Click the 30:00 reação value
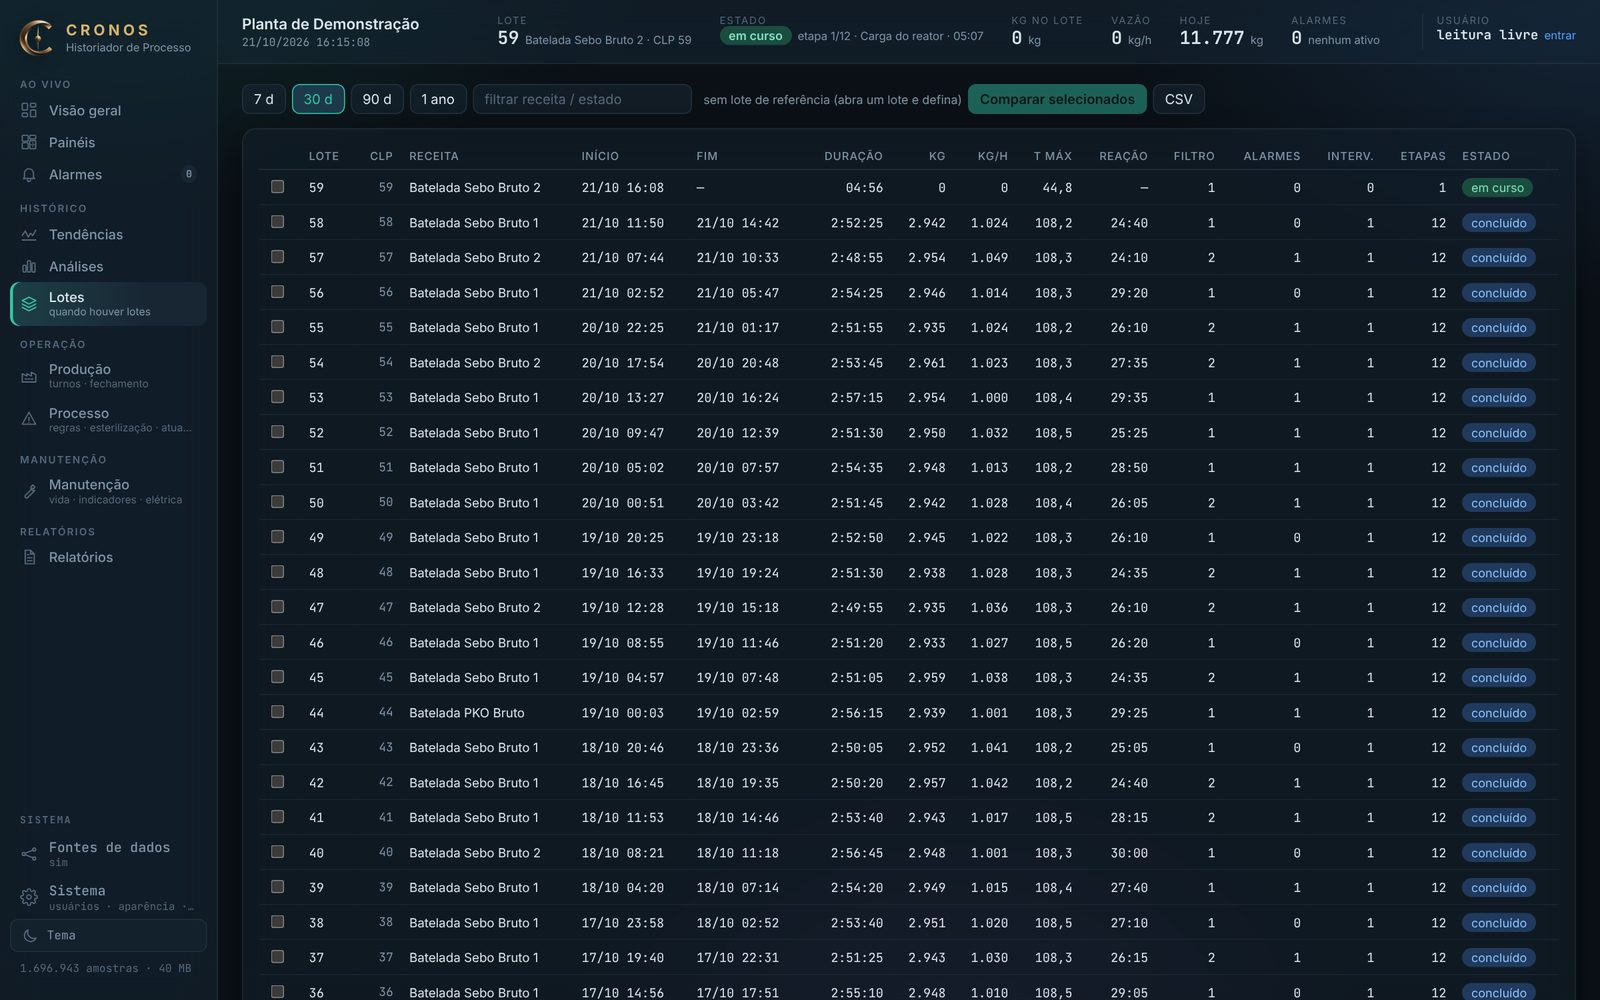 (1129, 853)
